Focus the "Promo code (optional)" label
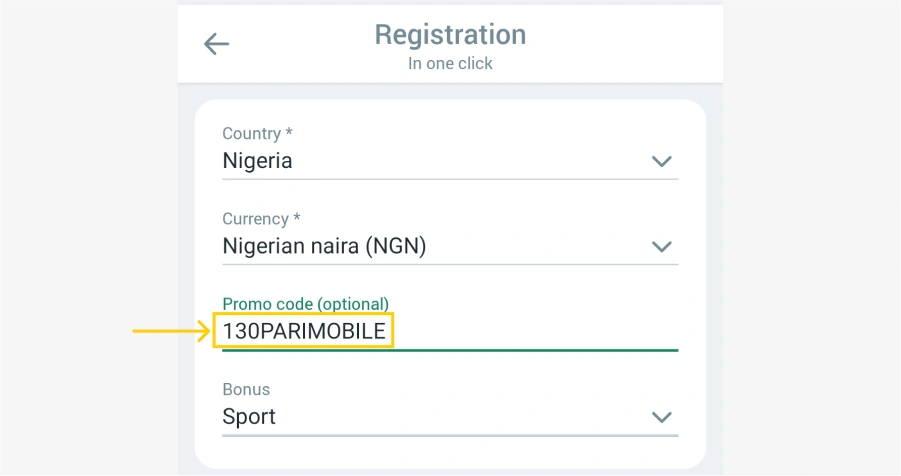 pos(305,304)
